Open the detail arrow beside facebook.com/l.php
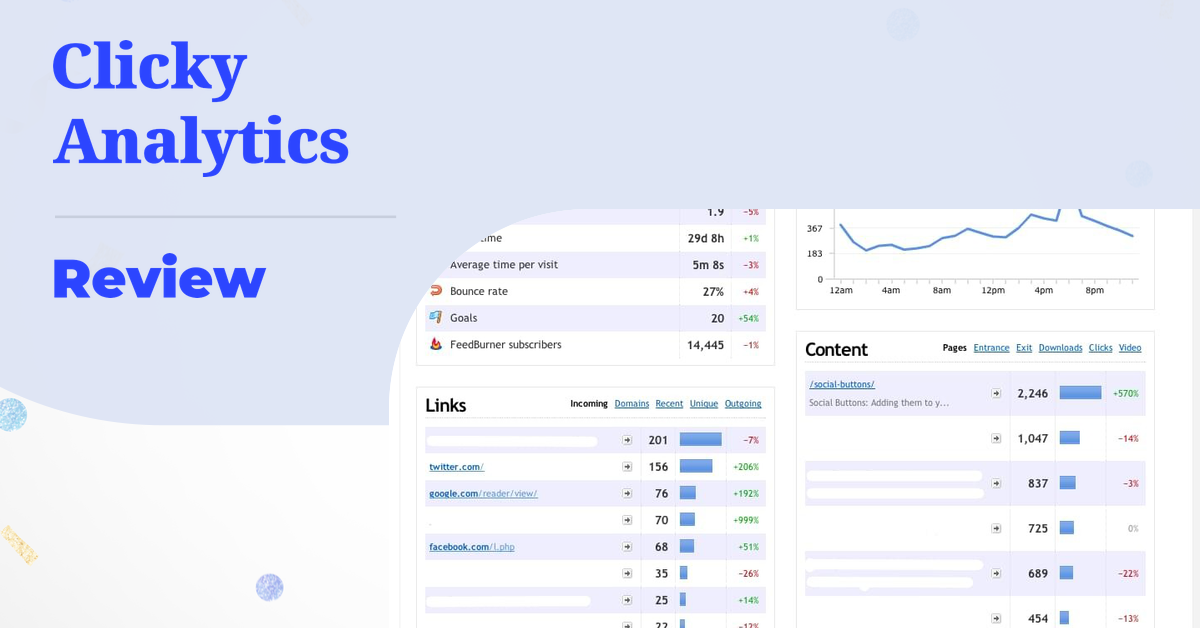The width and height of the screenshot is (1200, 628). (x=627, y=546)
